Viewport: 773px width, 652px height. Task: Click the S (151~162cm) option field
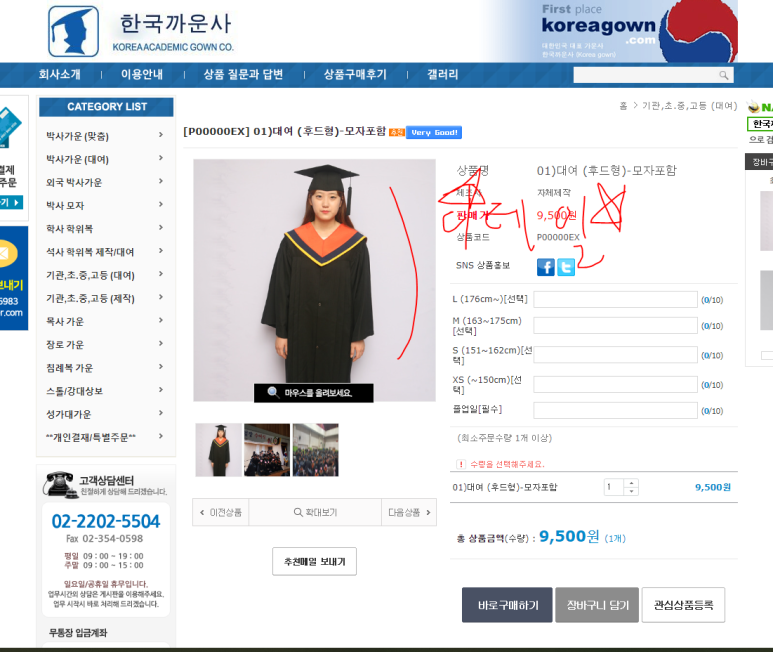(615, 355)
